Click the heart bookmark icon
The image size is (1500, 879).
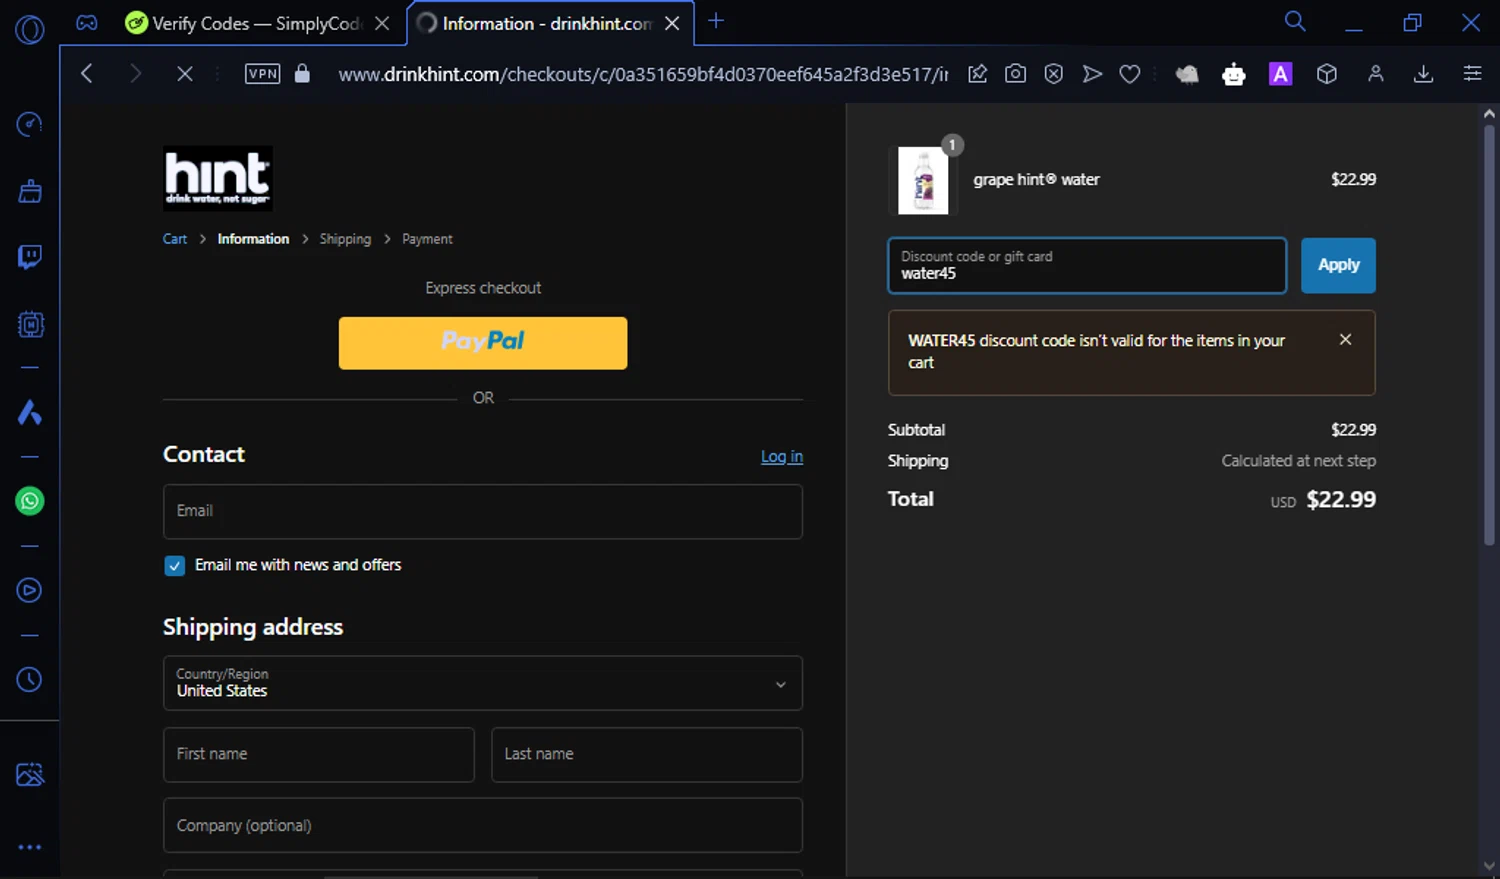[1130, 74]
